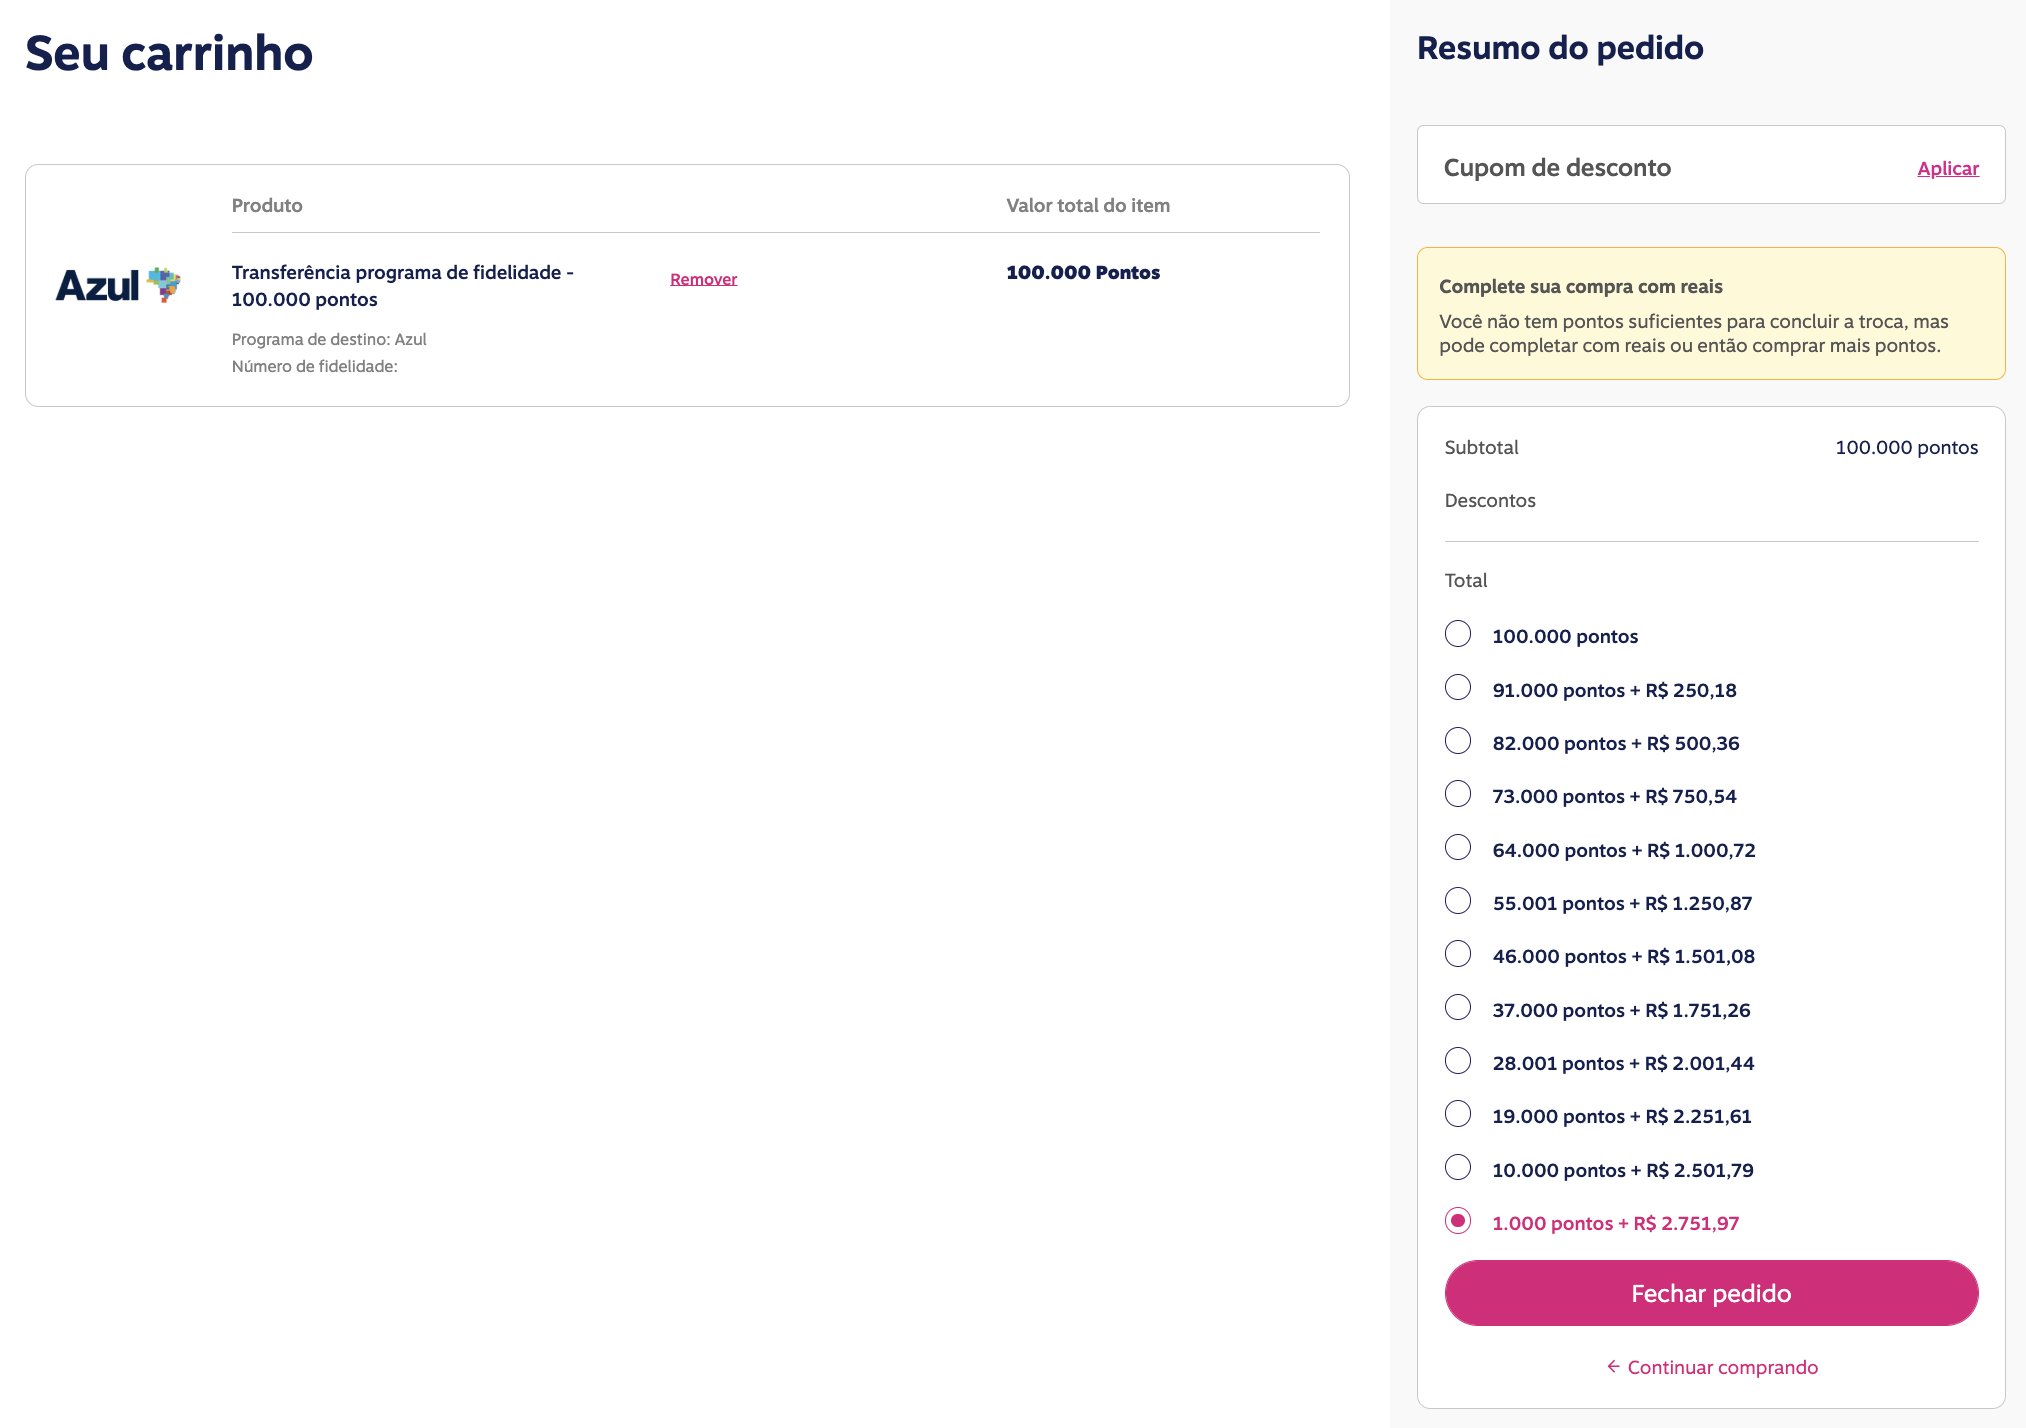Remove the Azul transfer item from cart
The height and width of the screenshot is (1428, 2026).
pyautogui.click(x=703, y=279)
